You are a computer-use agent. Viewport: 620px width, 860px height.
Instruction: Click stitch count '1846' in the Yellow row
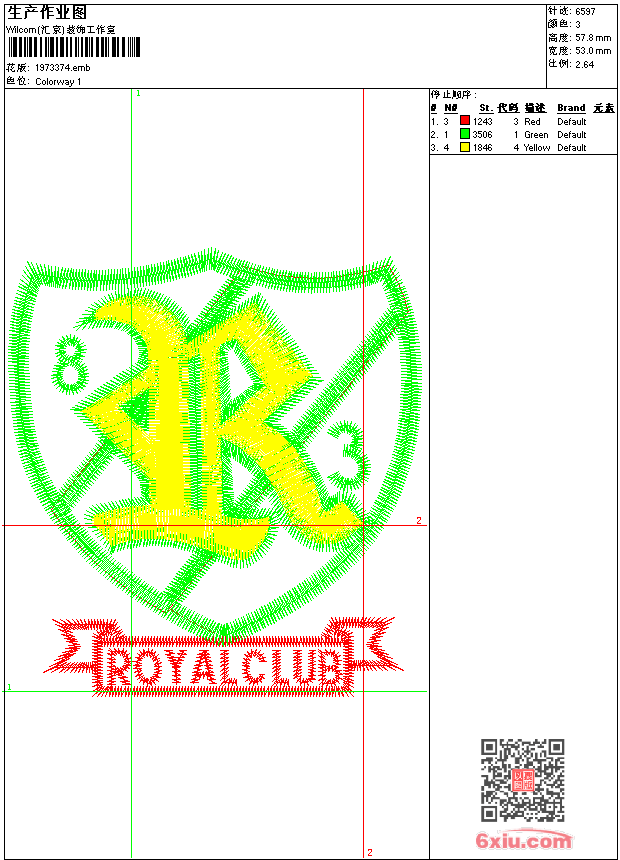tap(483, 148)
